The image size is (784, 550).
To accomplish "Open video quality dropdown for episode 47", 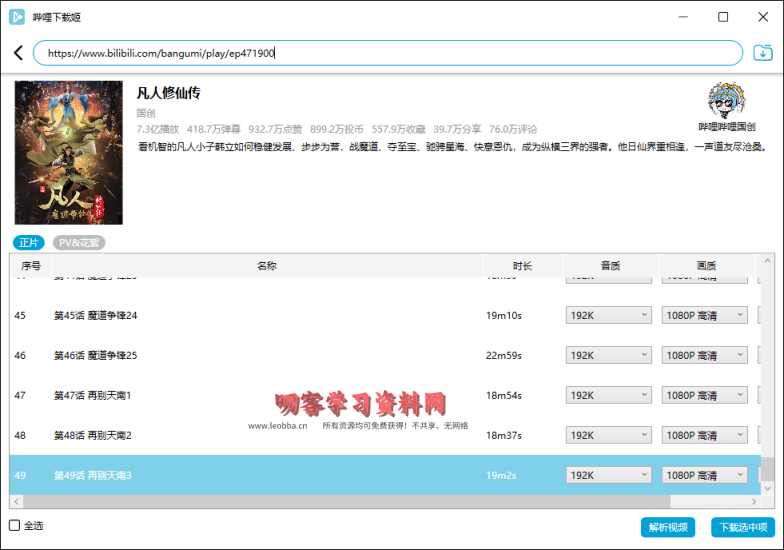I will [704, 396].
